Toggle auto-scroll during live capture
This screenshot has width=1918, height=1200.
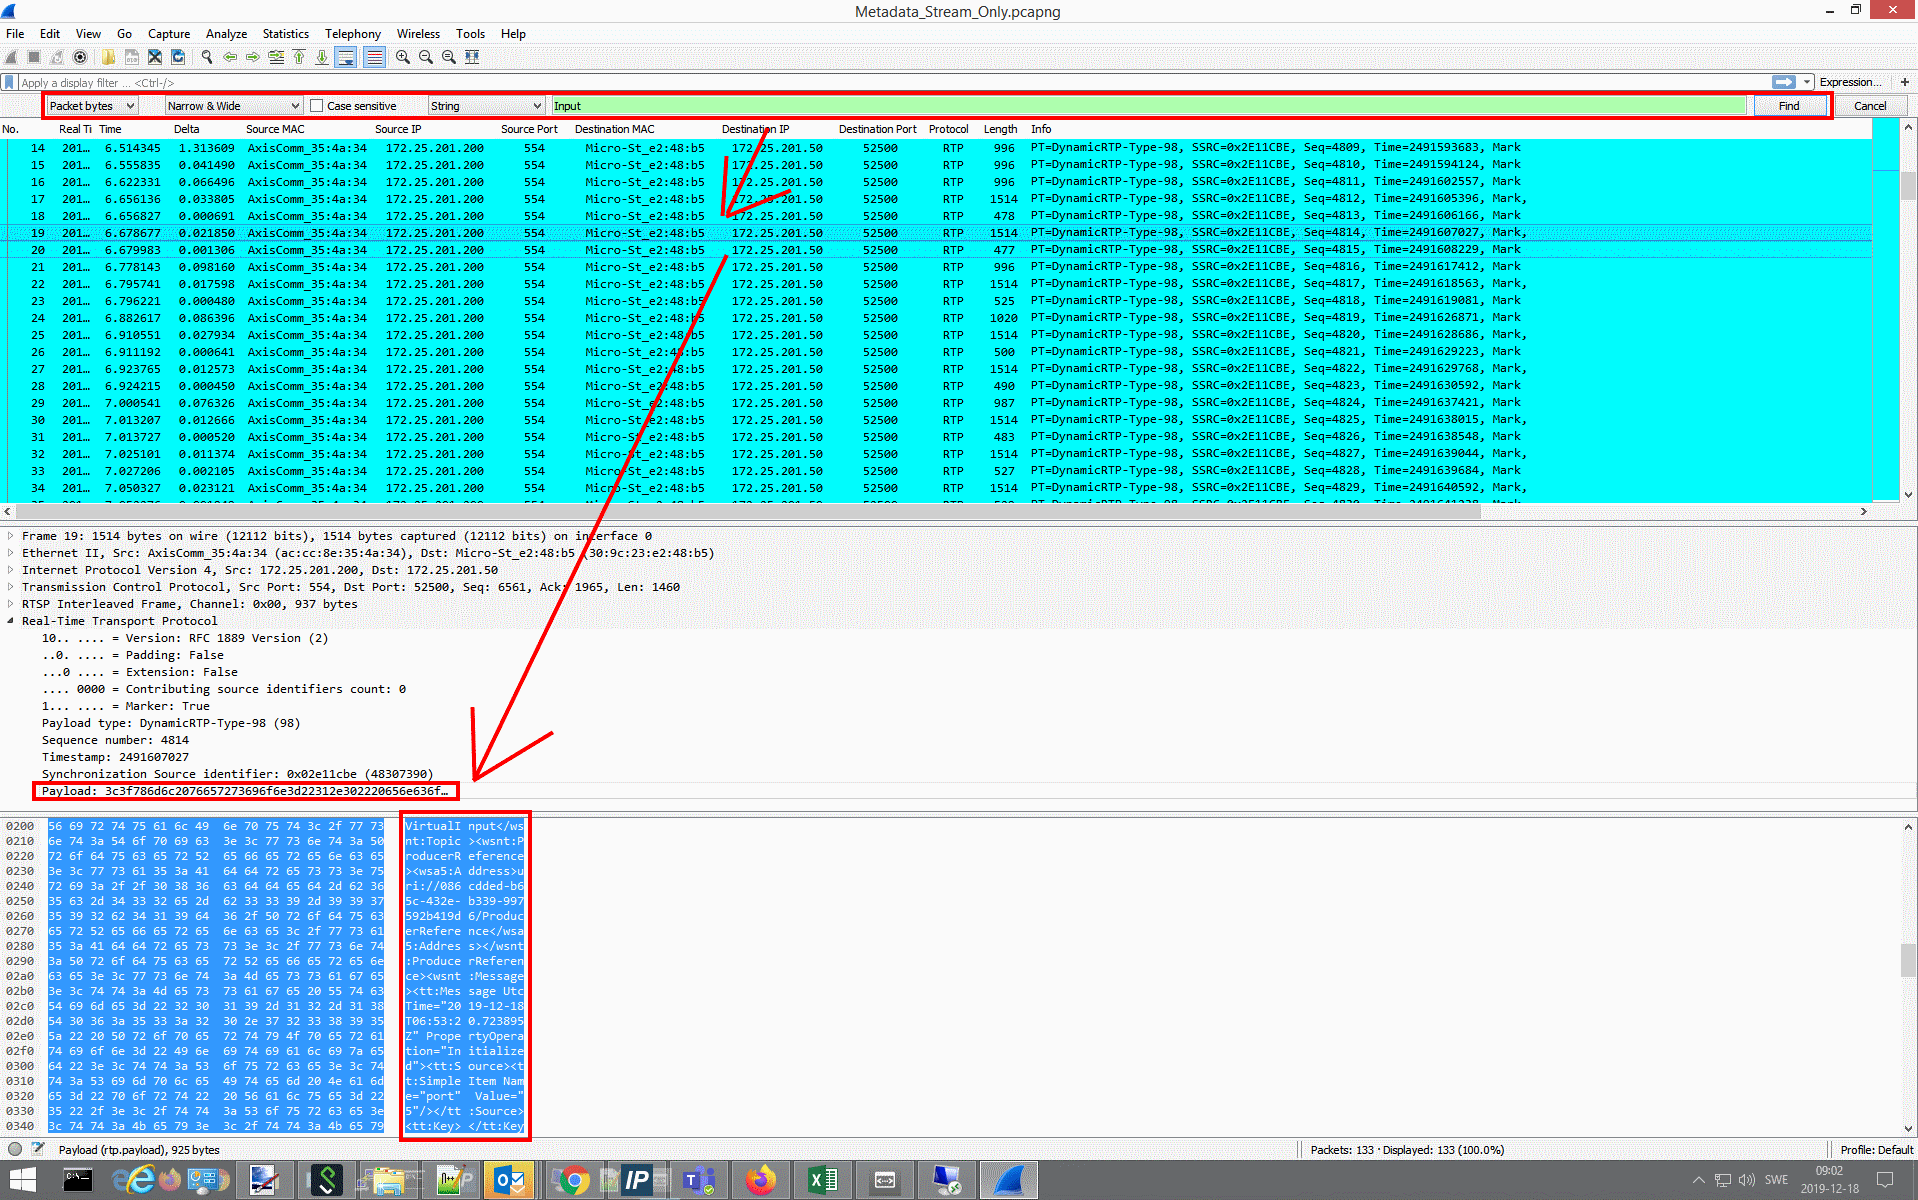(x=345, y=57)
